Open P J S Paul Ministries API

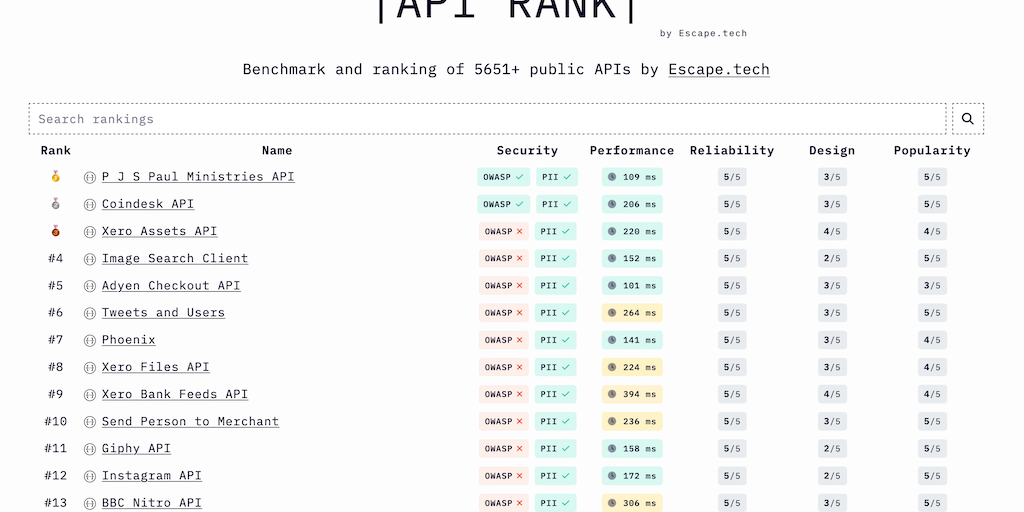click(198, 177)
